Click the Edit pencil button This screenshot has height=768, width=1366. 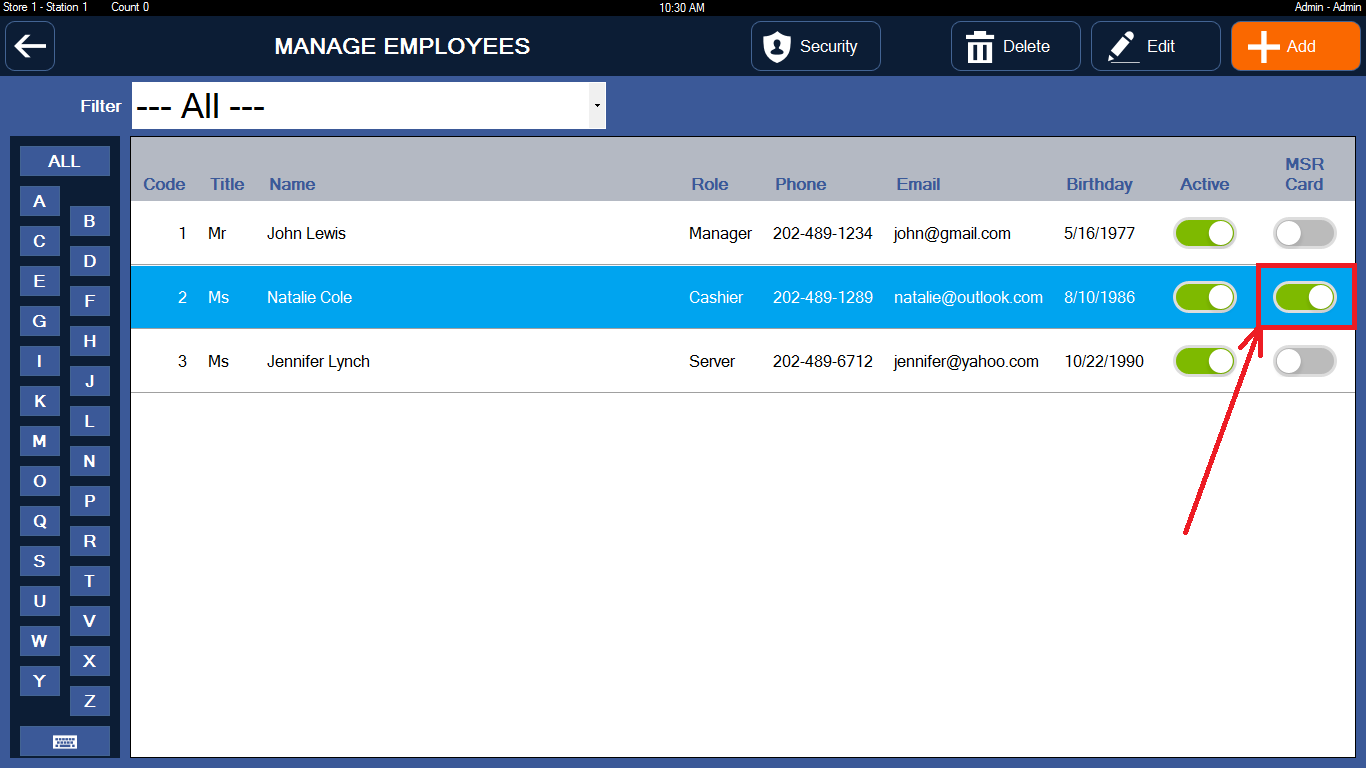point(1155,46)
